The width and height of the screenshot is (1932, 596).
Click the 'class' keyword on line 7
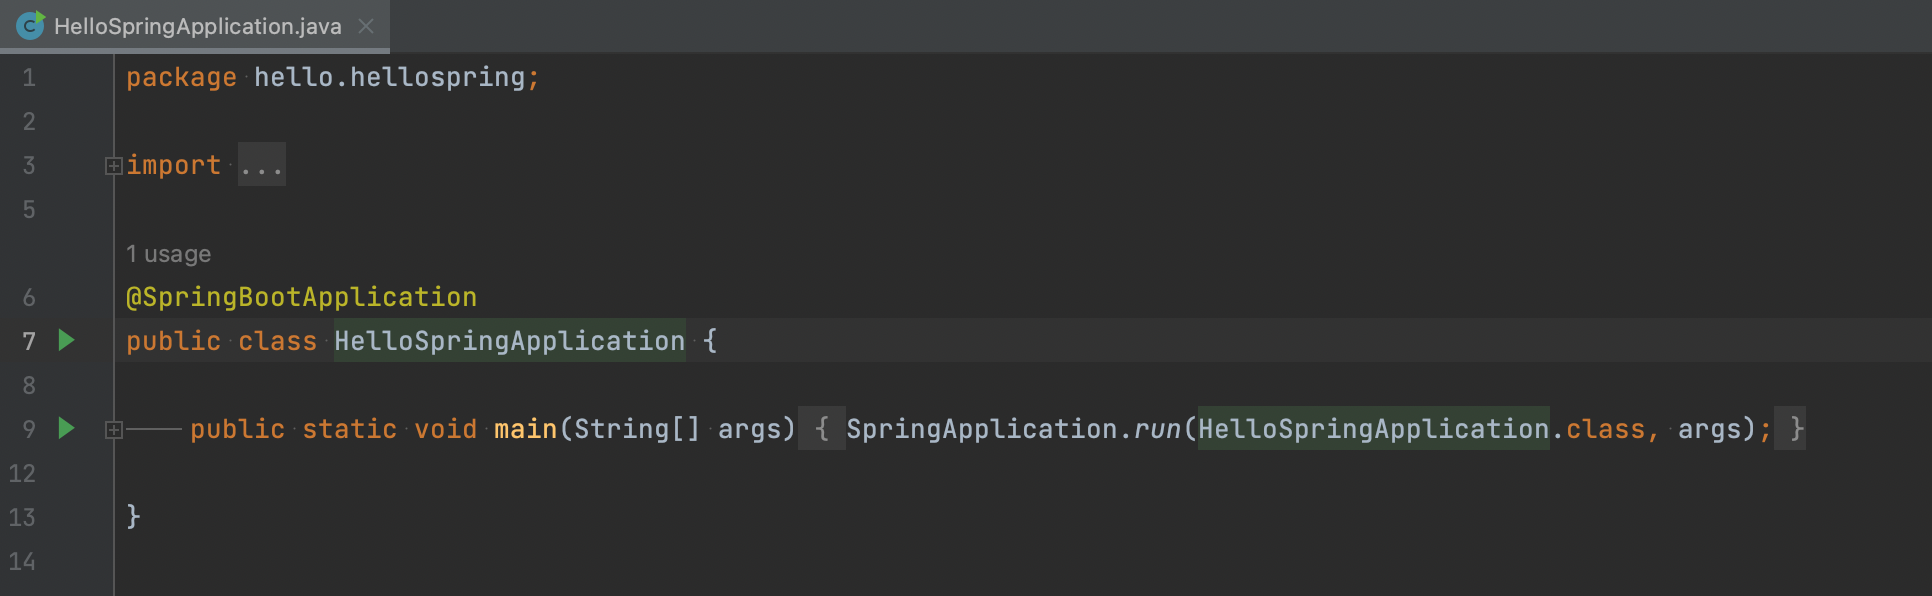coord(277,341)
